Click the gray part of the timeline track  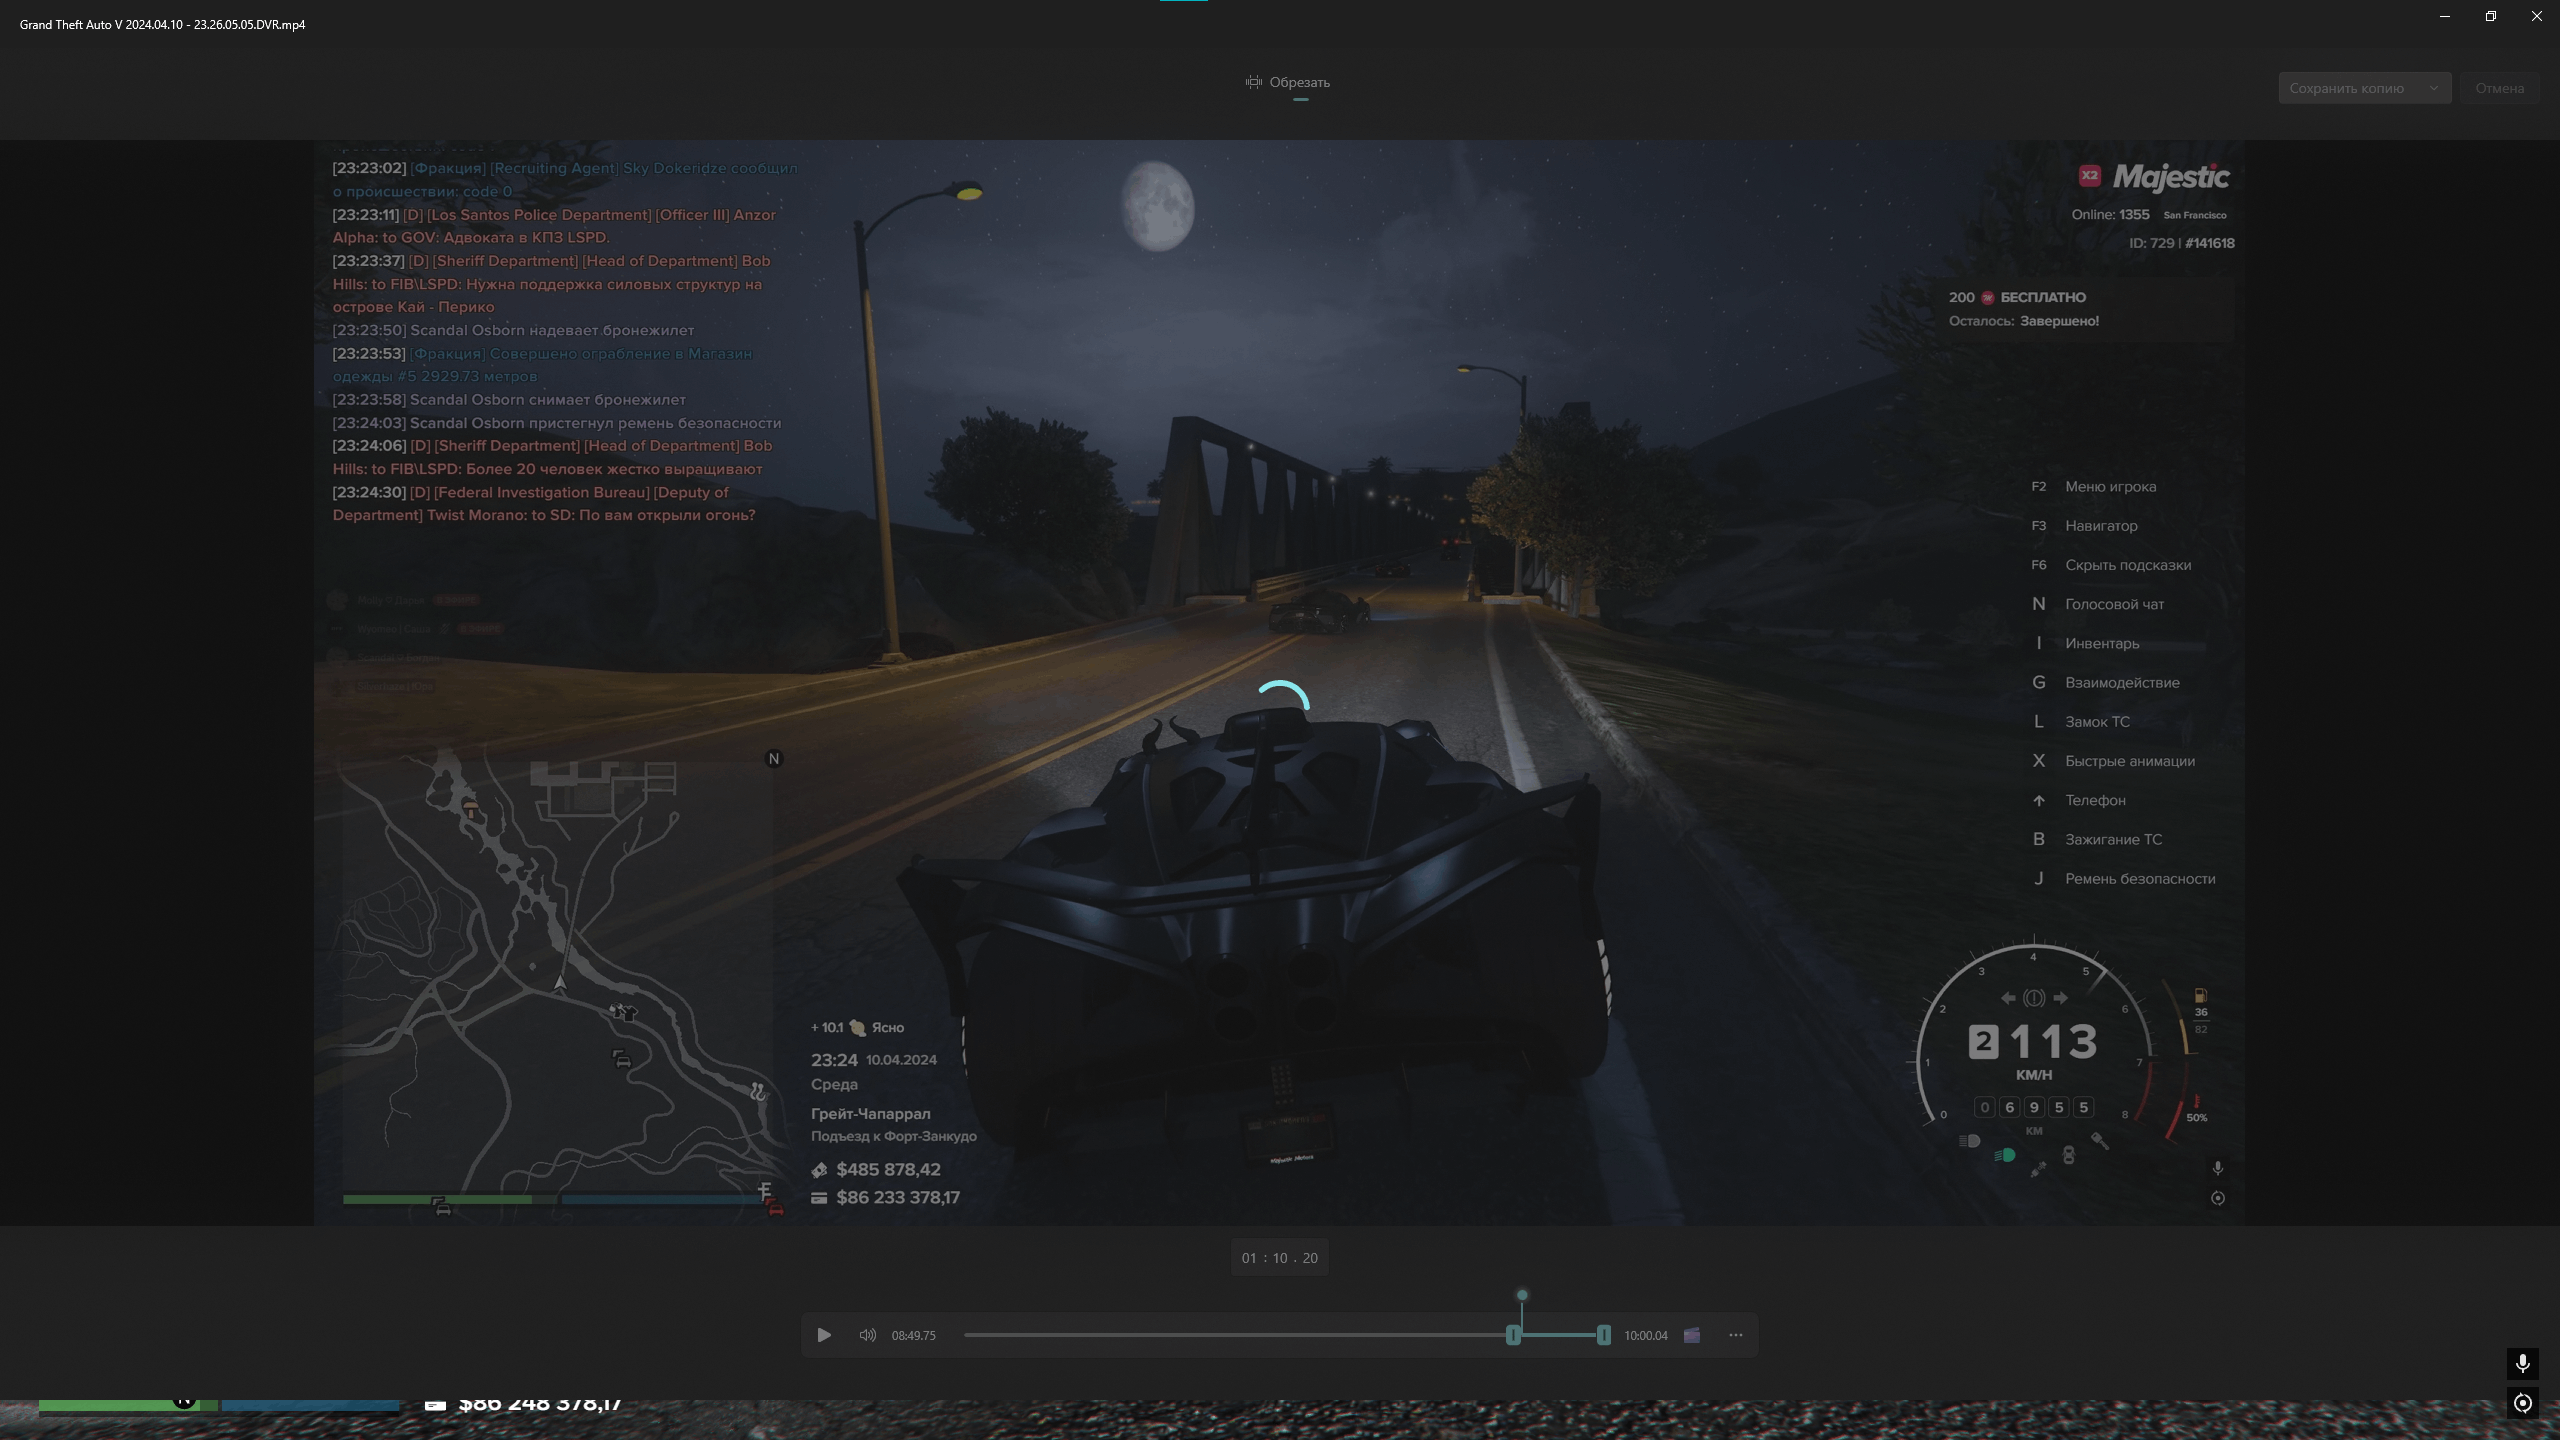point(1235,1335)
